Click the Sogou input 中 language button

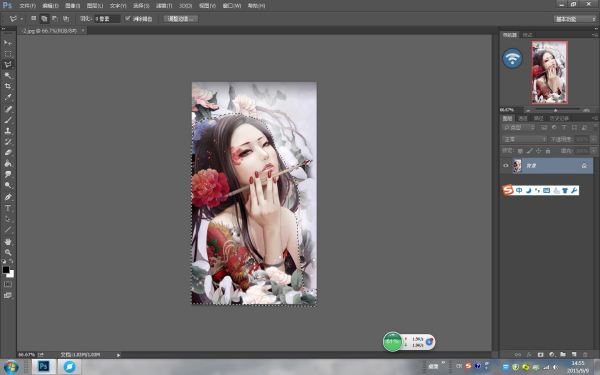tap(519, 191)
